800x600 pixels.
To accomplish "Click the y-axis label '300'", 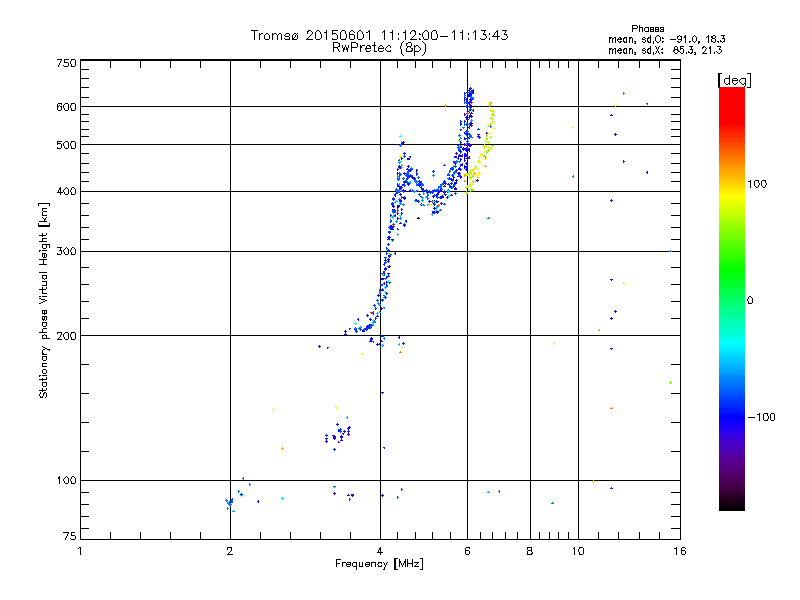I will (66, 252).
